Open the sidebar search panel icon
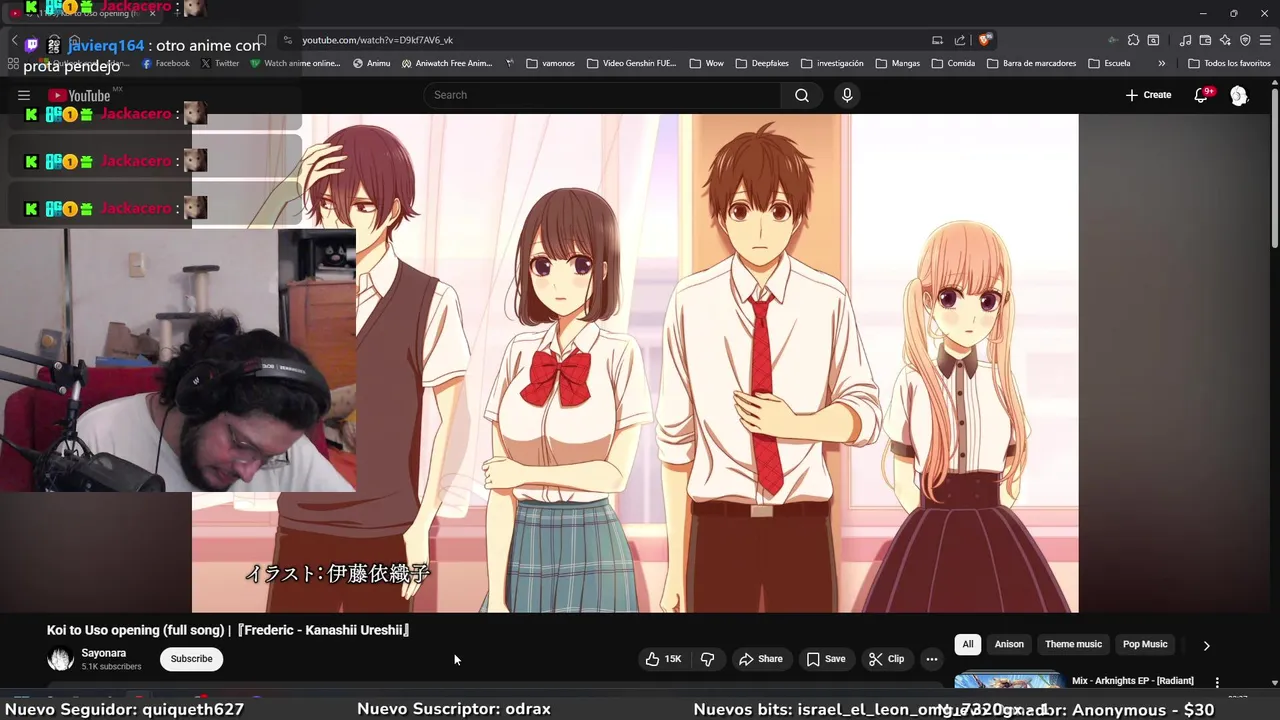Screen dimensions: 1280x720 [1153, 40]
